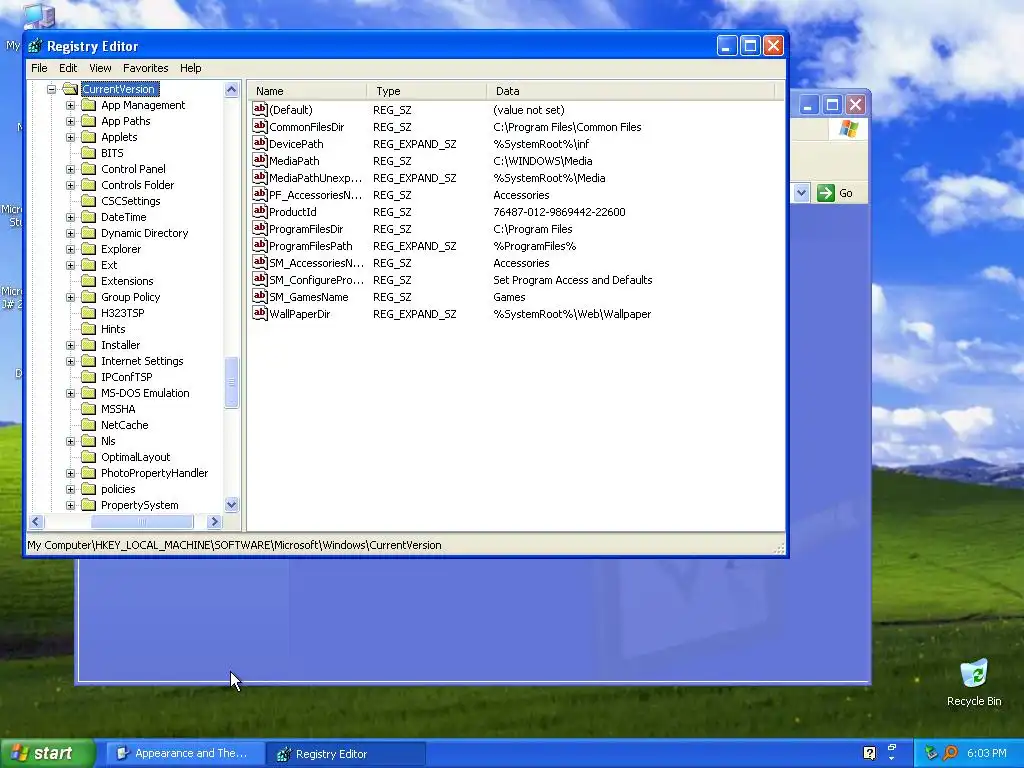The image size is (1024, 768).
Task: Click the Start button
Action: pyautogui.click(x=47, y=753)
